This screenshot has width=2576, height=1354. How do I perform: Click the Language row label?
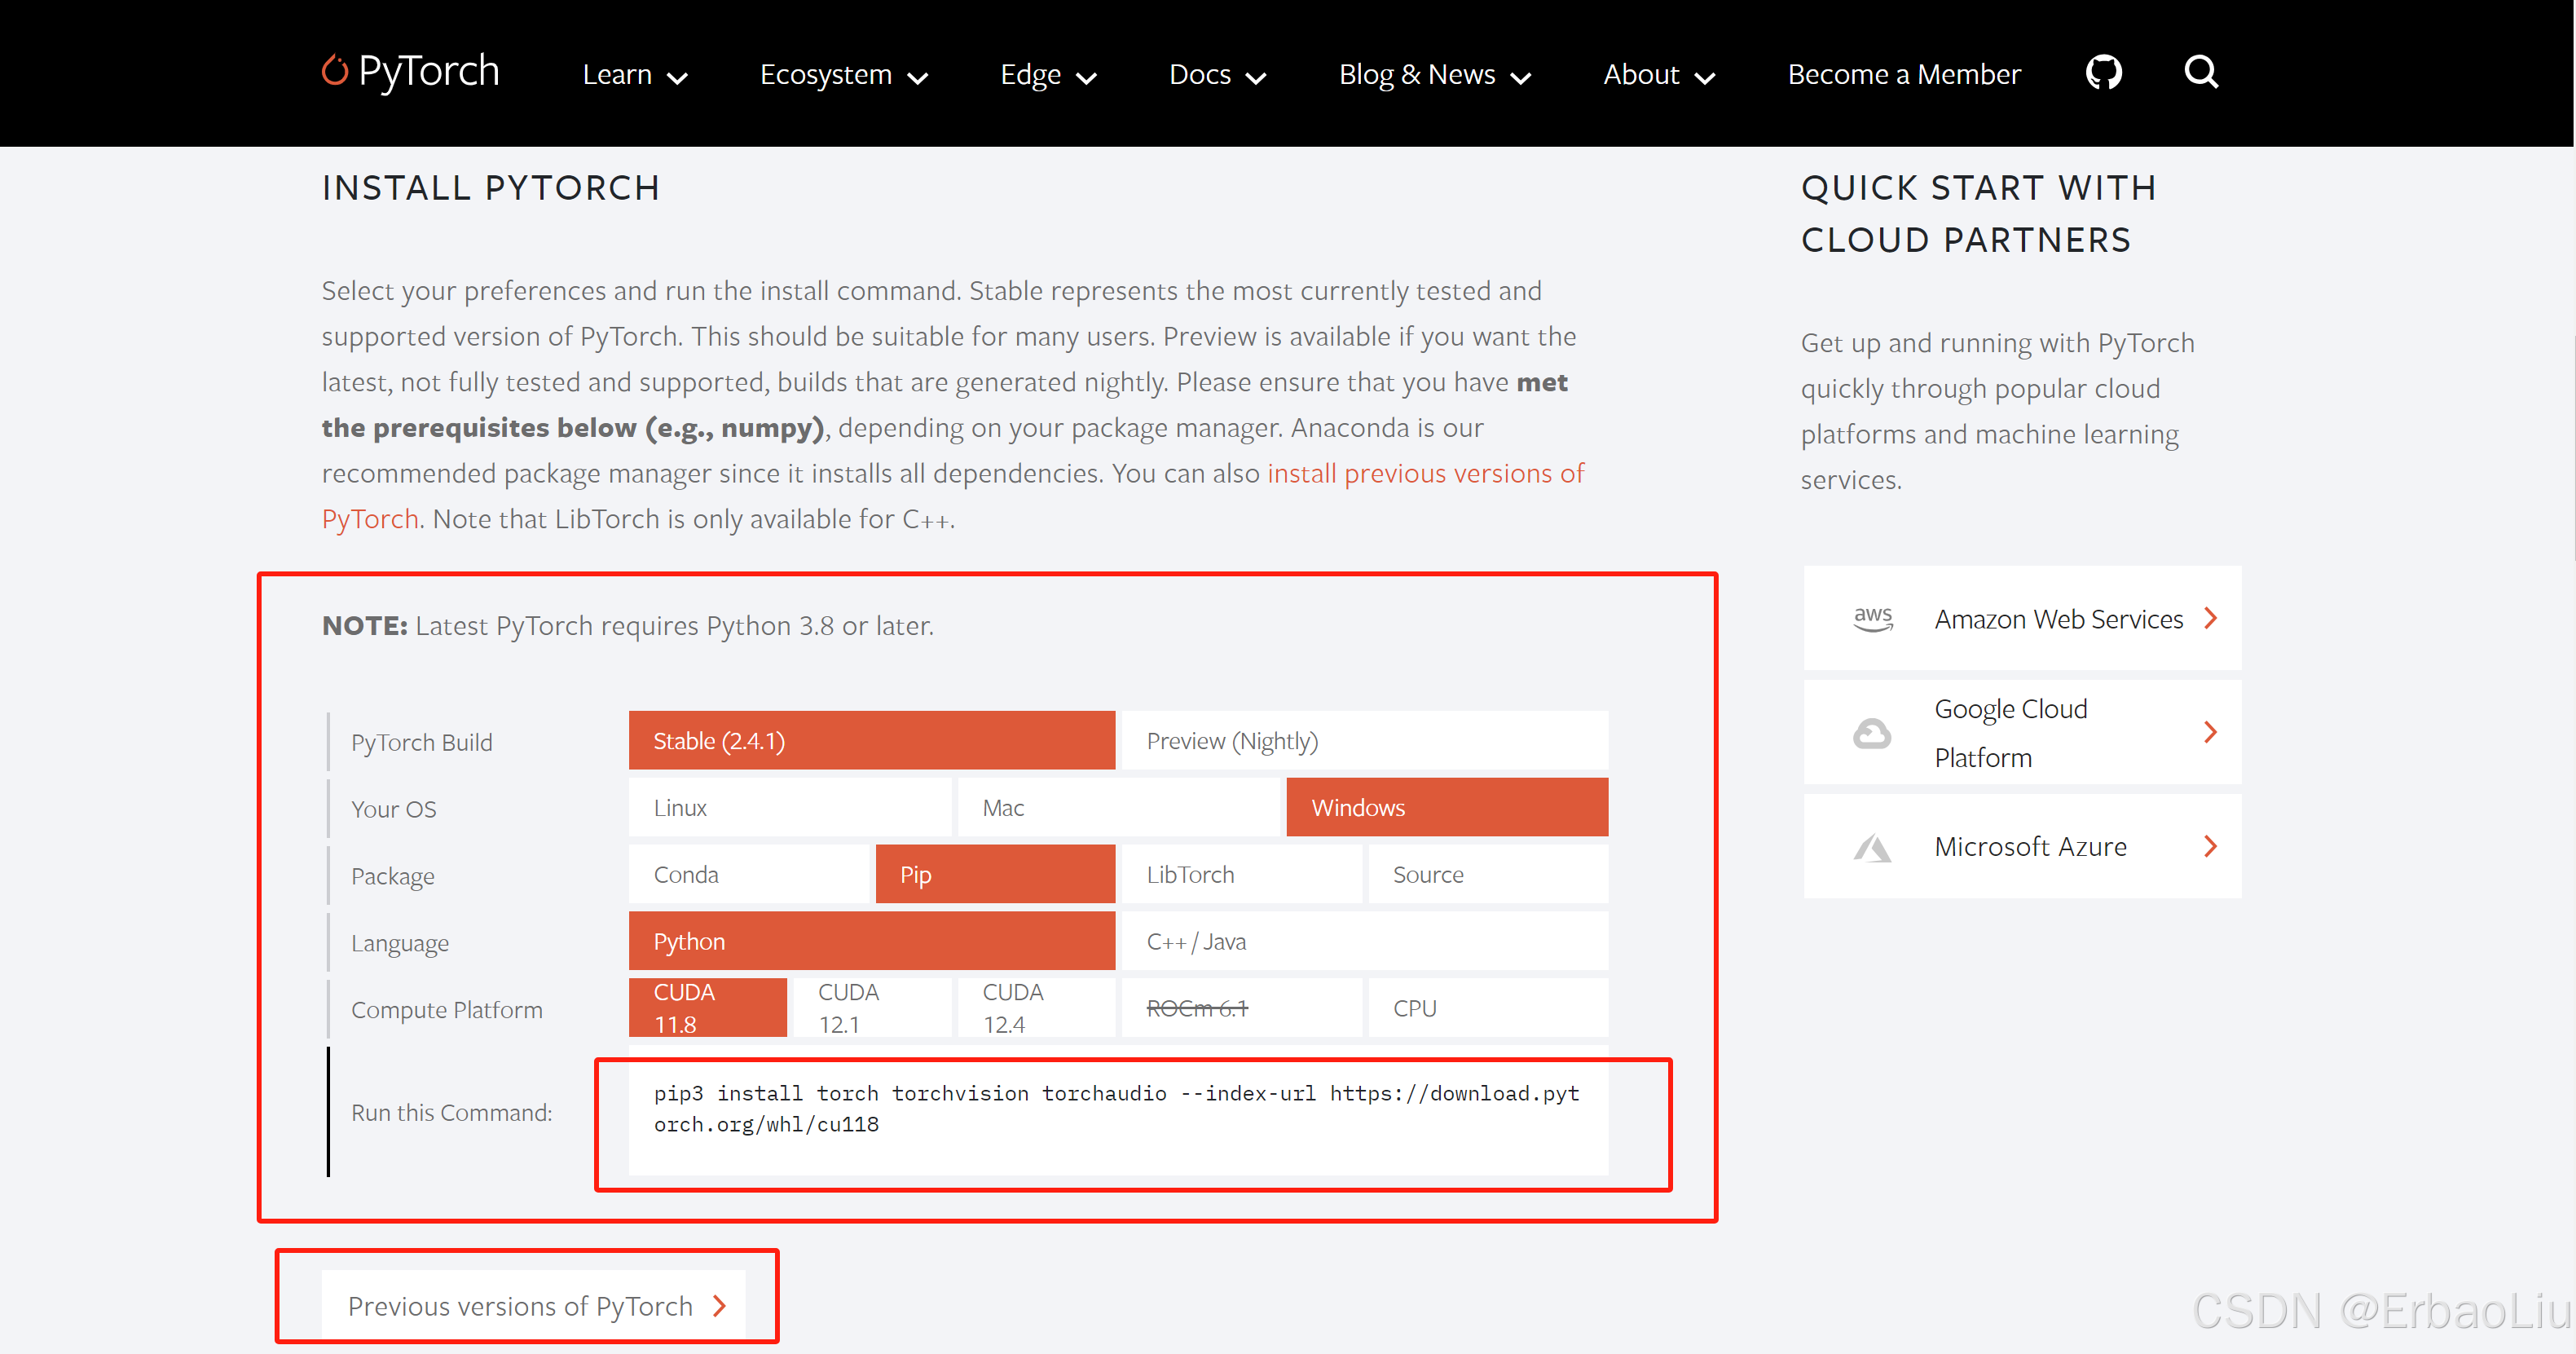coord(400,944)
